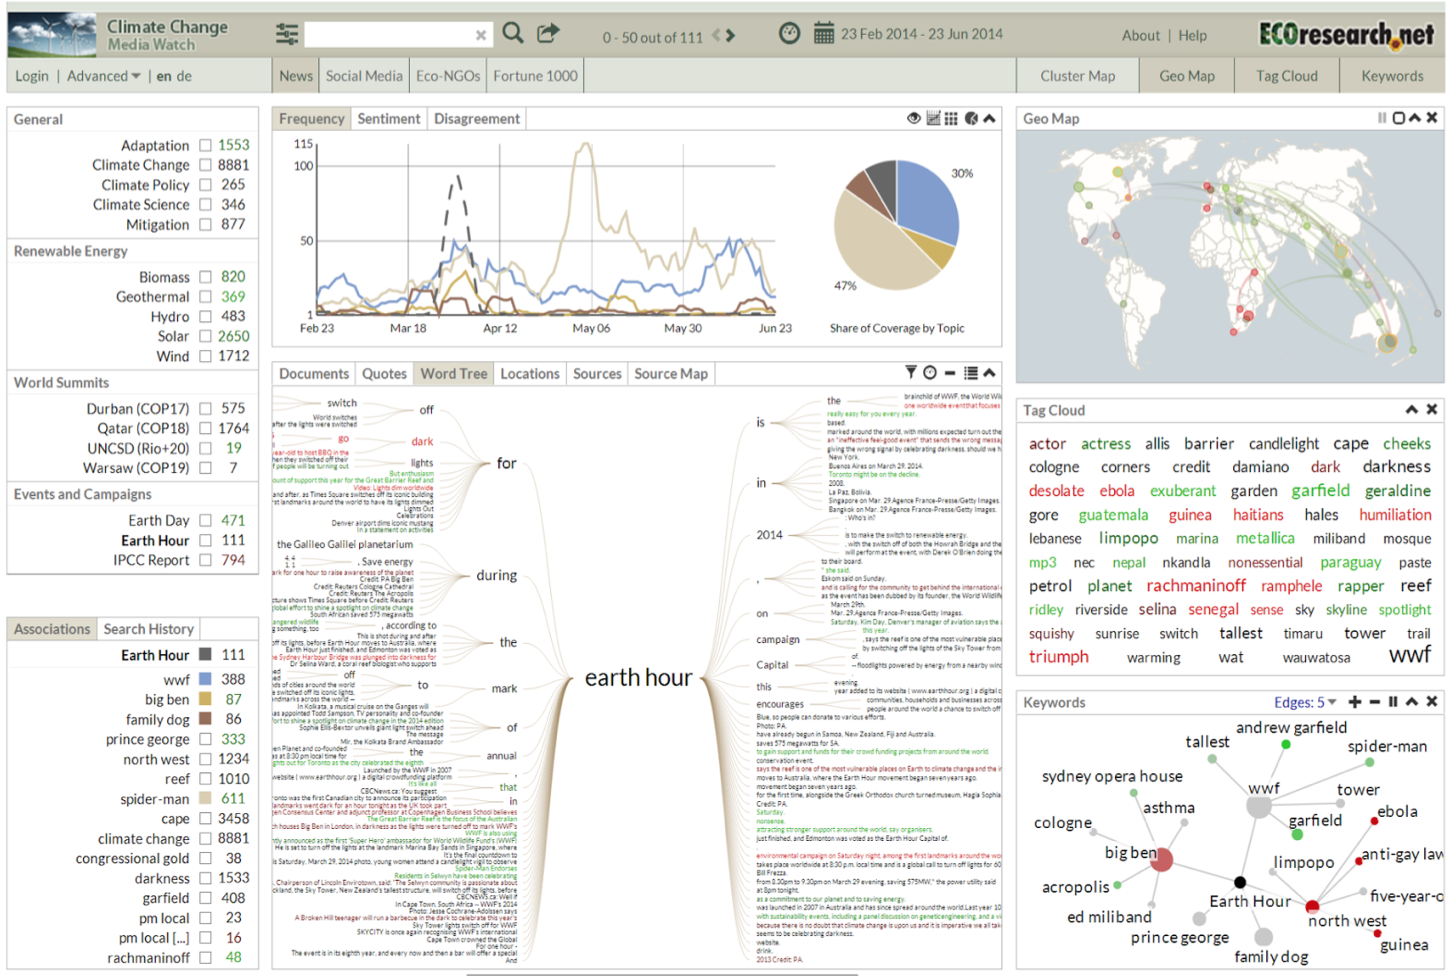Tick the Earth Day checkbox
This screenshot has width=1450, height=976.
tap(205, 521)
